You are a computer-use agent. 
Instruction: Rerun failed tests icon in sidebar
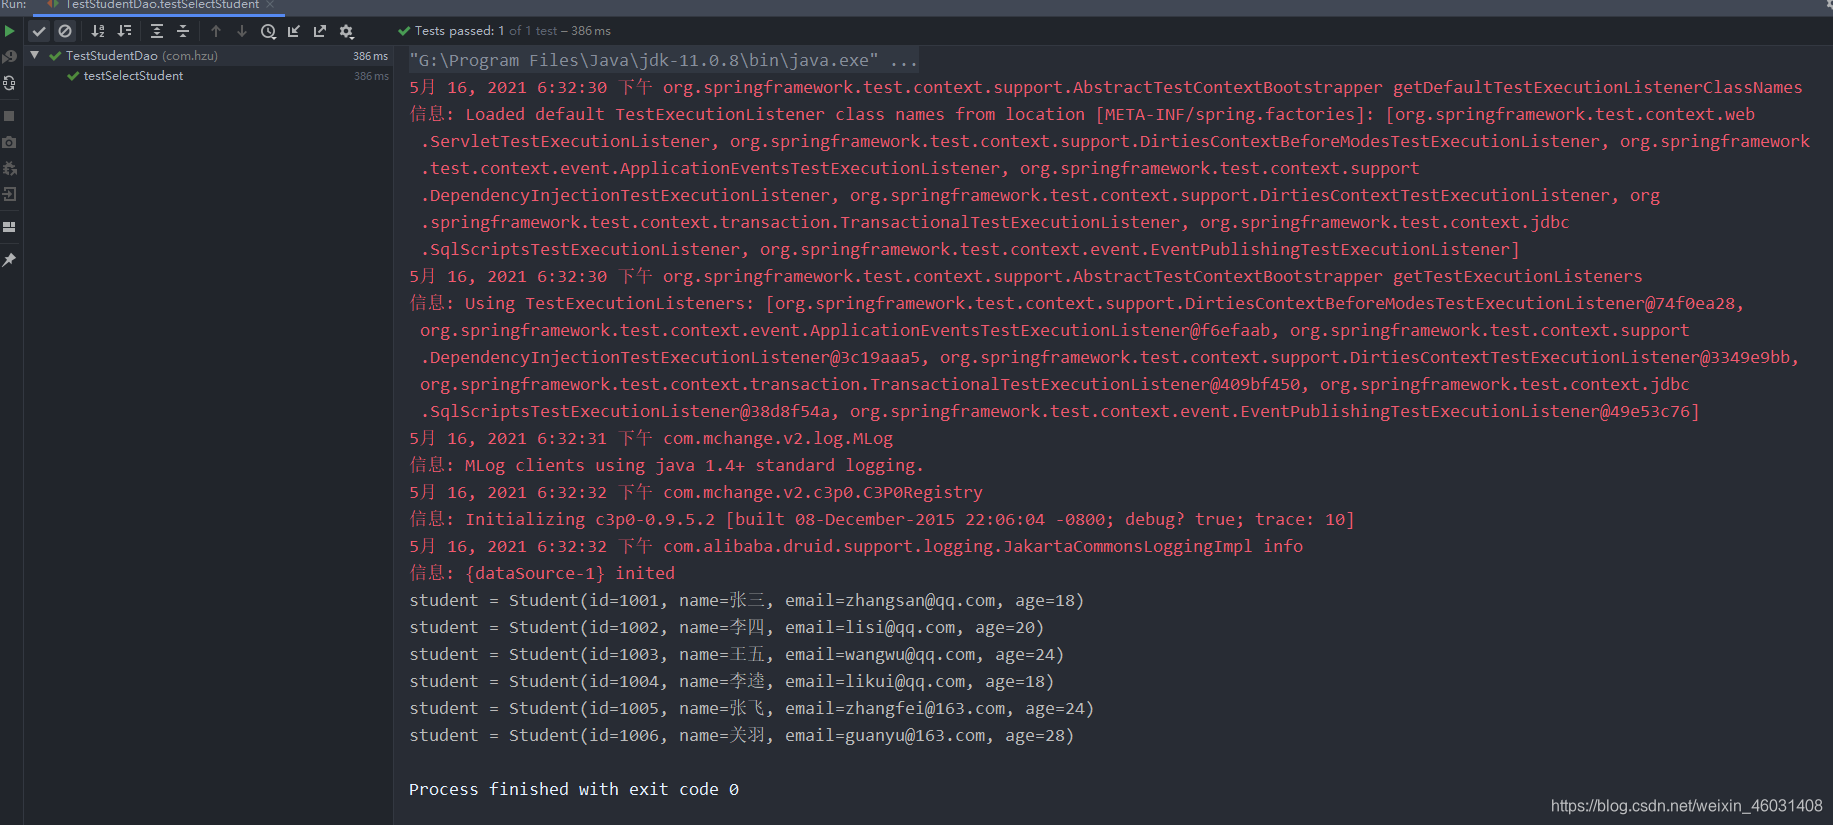tap(10, 57)
